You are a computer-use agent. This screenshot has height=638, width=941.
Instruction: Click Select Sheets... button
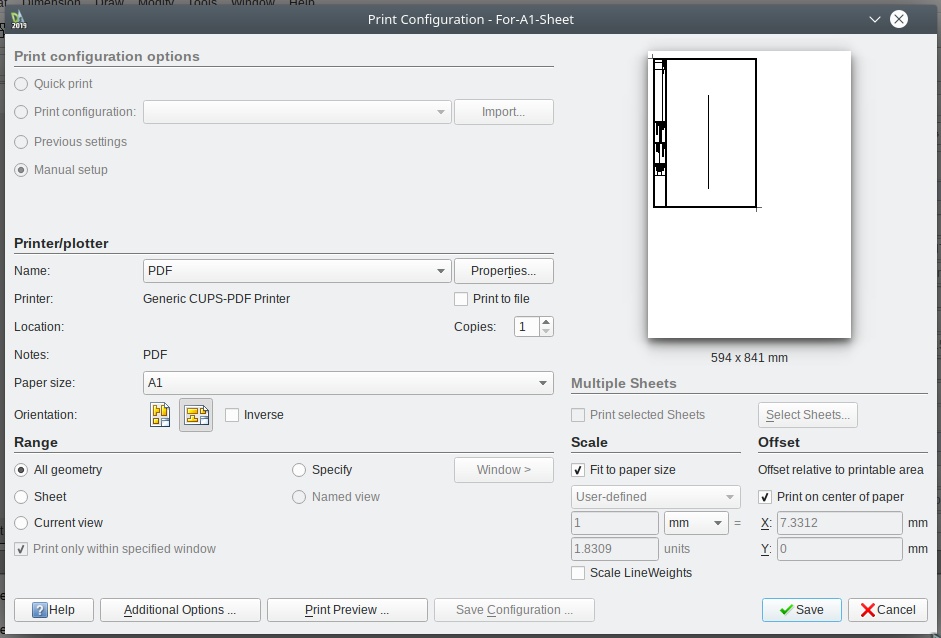point(808,415)
